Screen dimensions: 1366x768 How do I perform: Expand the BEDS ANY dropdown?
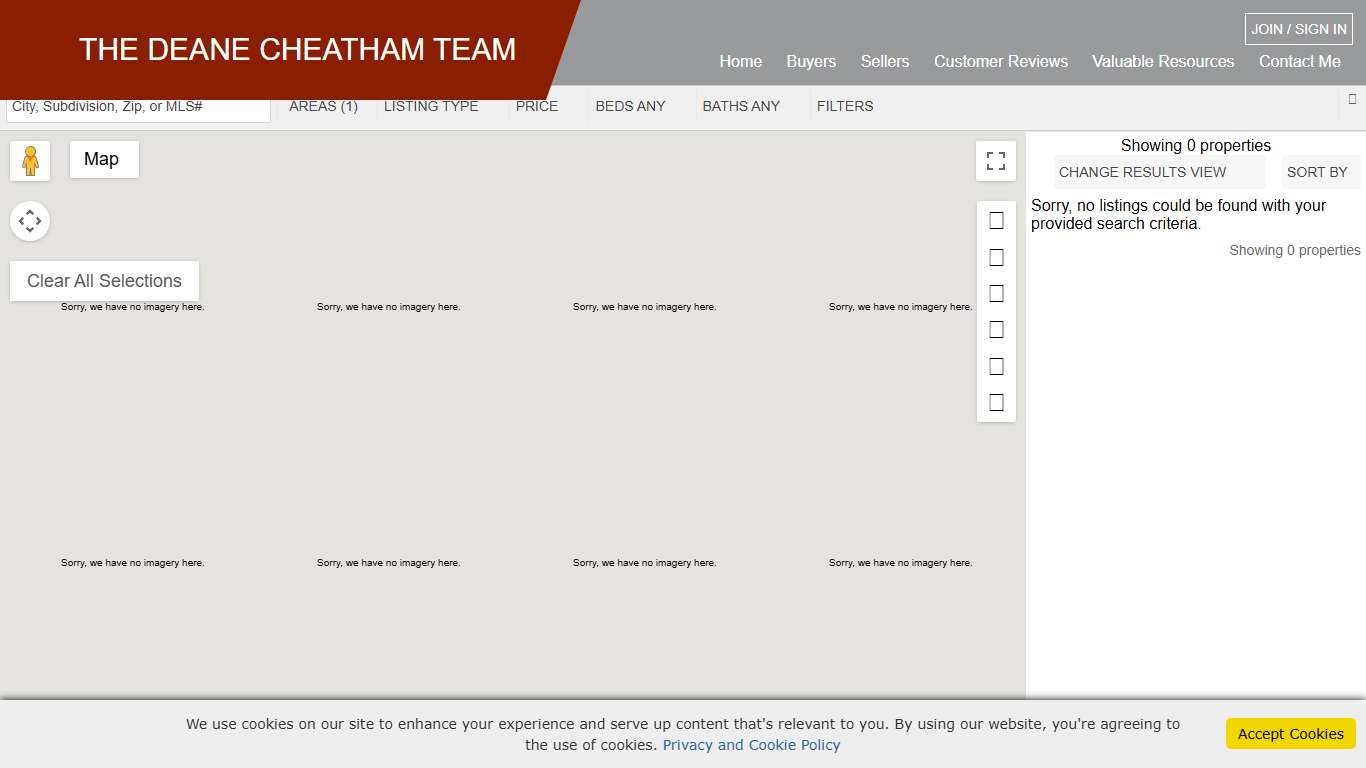coord(630,106)
